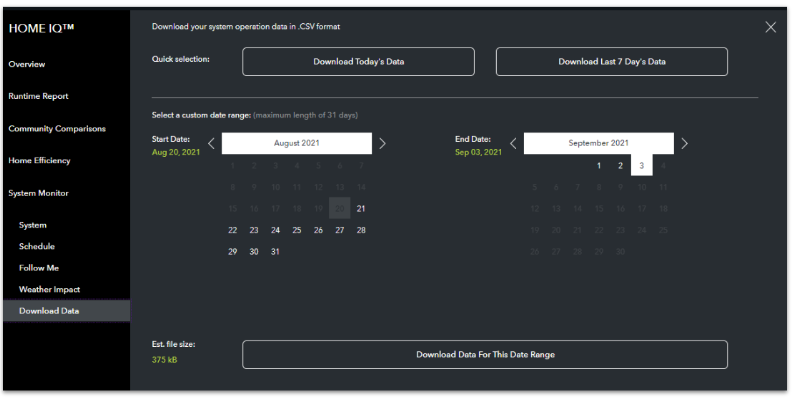This screenshot has height=398, width=795.
Task: Select August 29 in start calendar
Action: coord(233,251)
